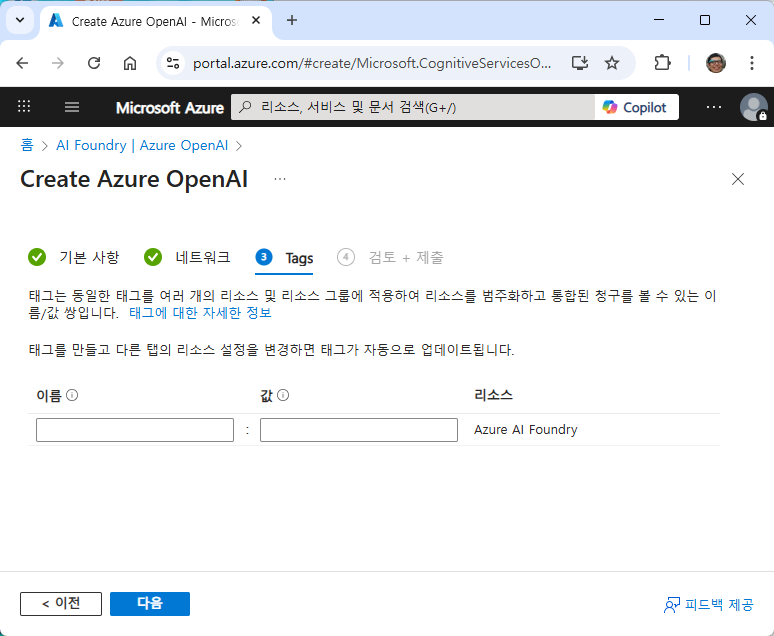Viewport: 774px width, 636px height.
Task: Open the browser home page
Action: click(130, 63)
